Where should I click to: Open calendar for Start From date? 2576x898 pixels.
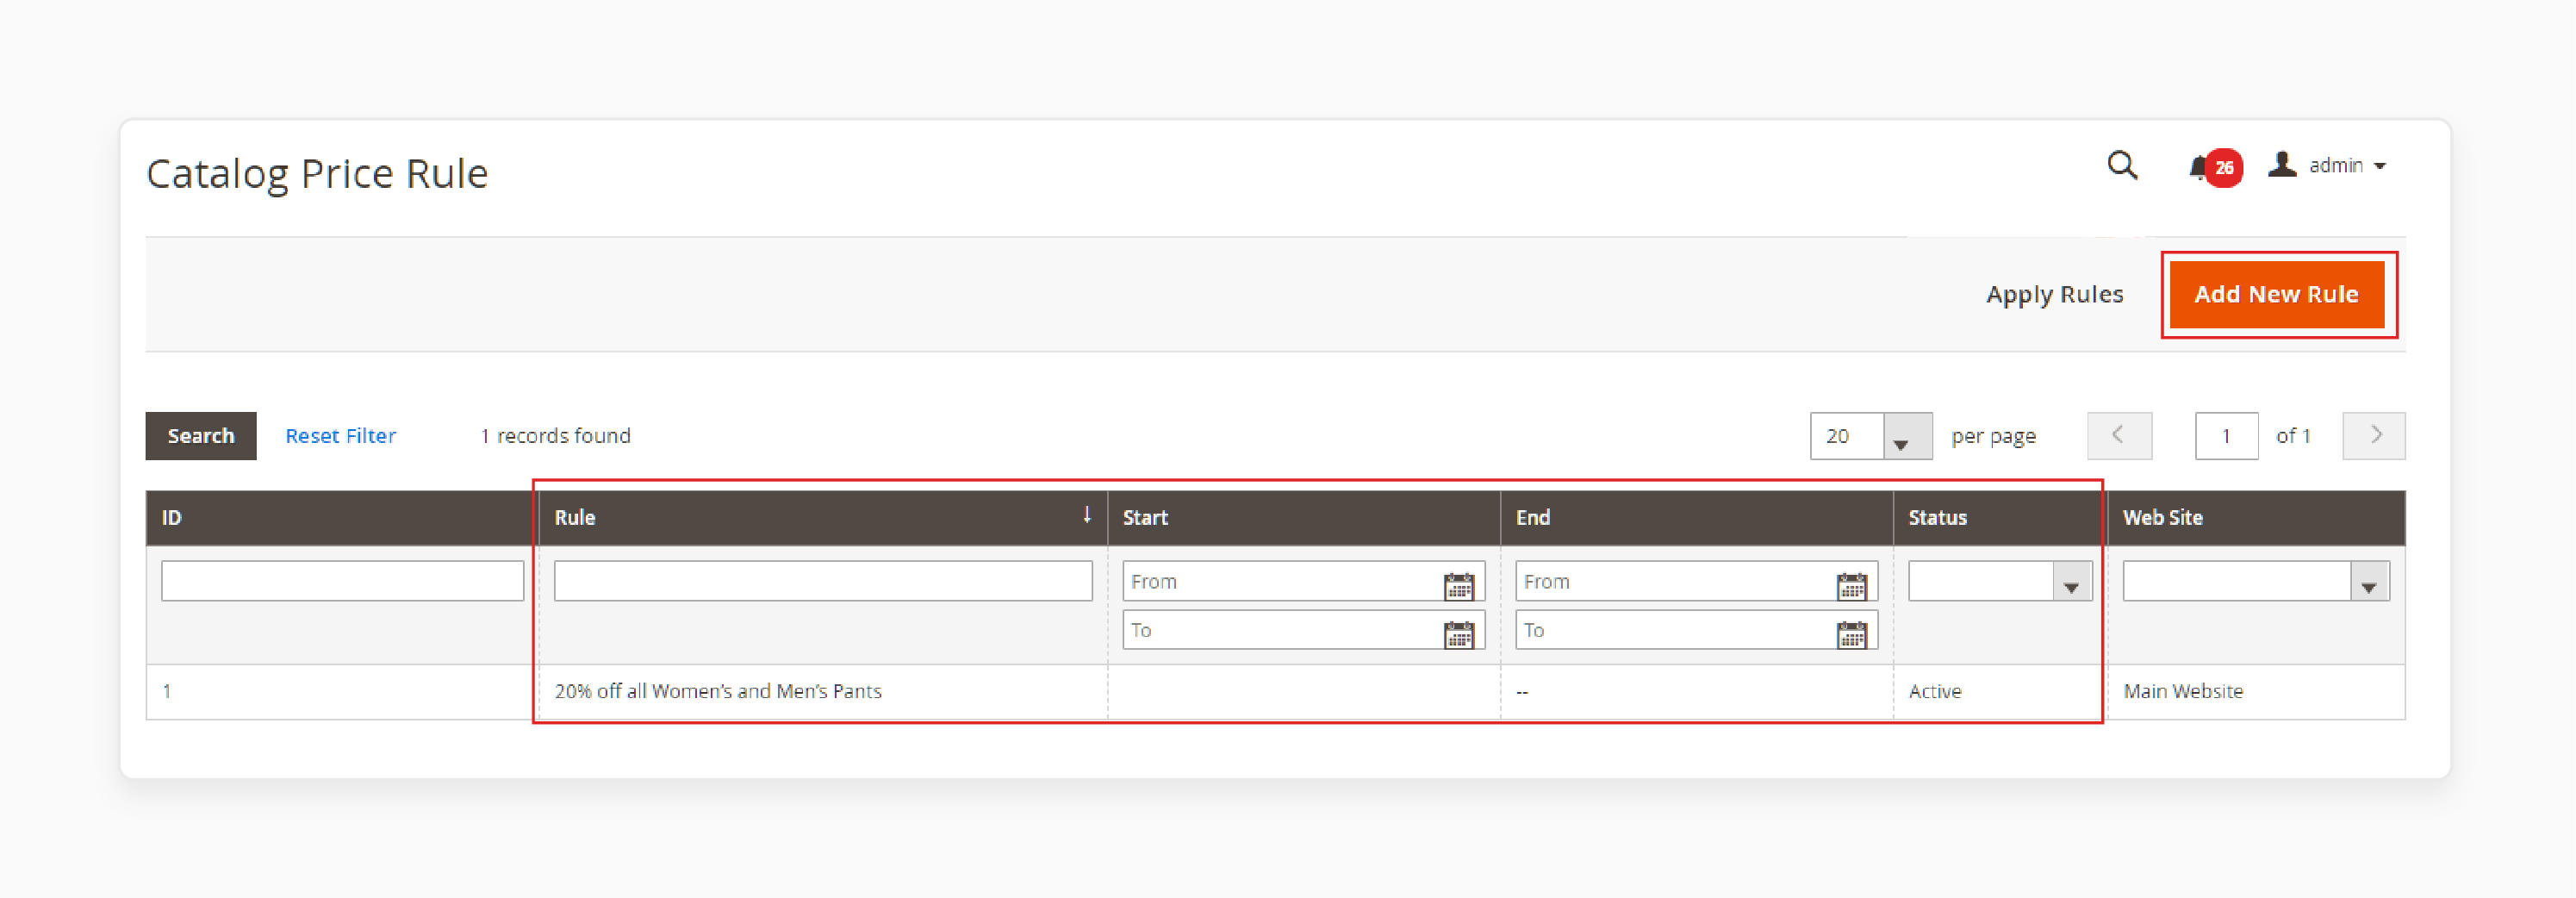(x=1459, y=585)
